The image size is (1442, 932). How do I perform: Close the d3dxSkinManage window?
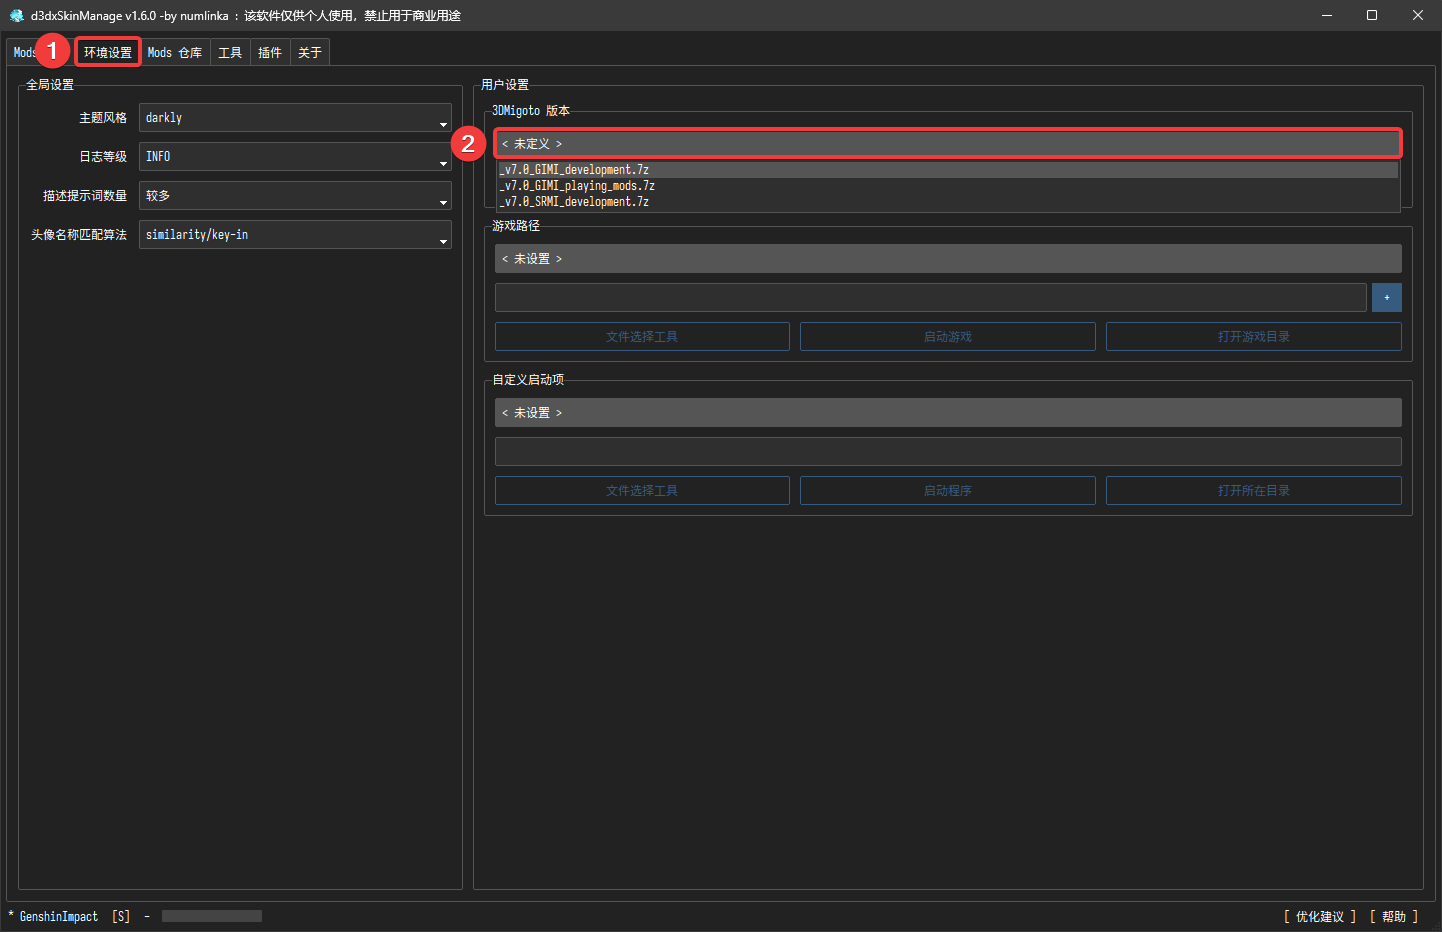click(x=1418, y=15)
